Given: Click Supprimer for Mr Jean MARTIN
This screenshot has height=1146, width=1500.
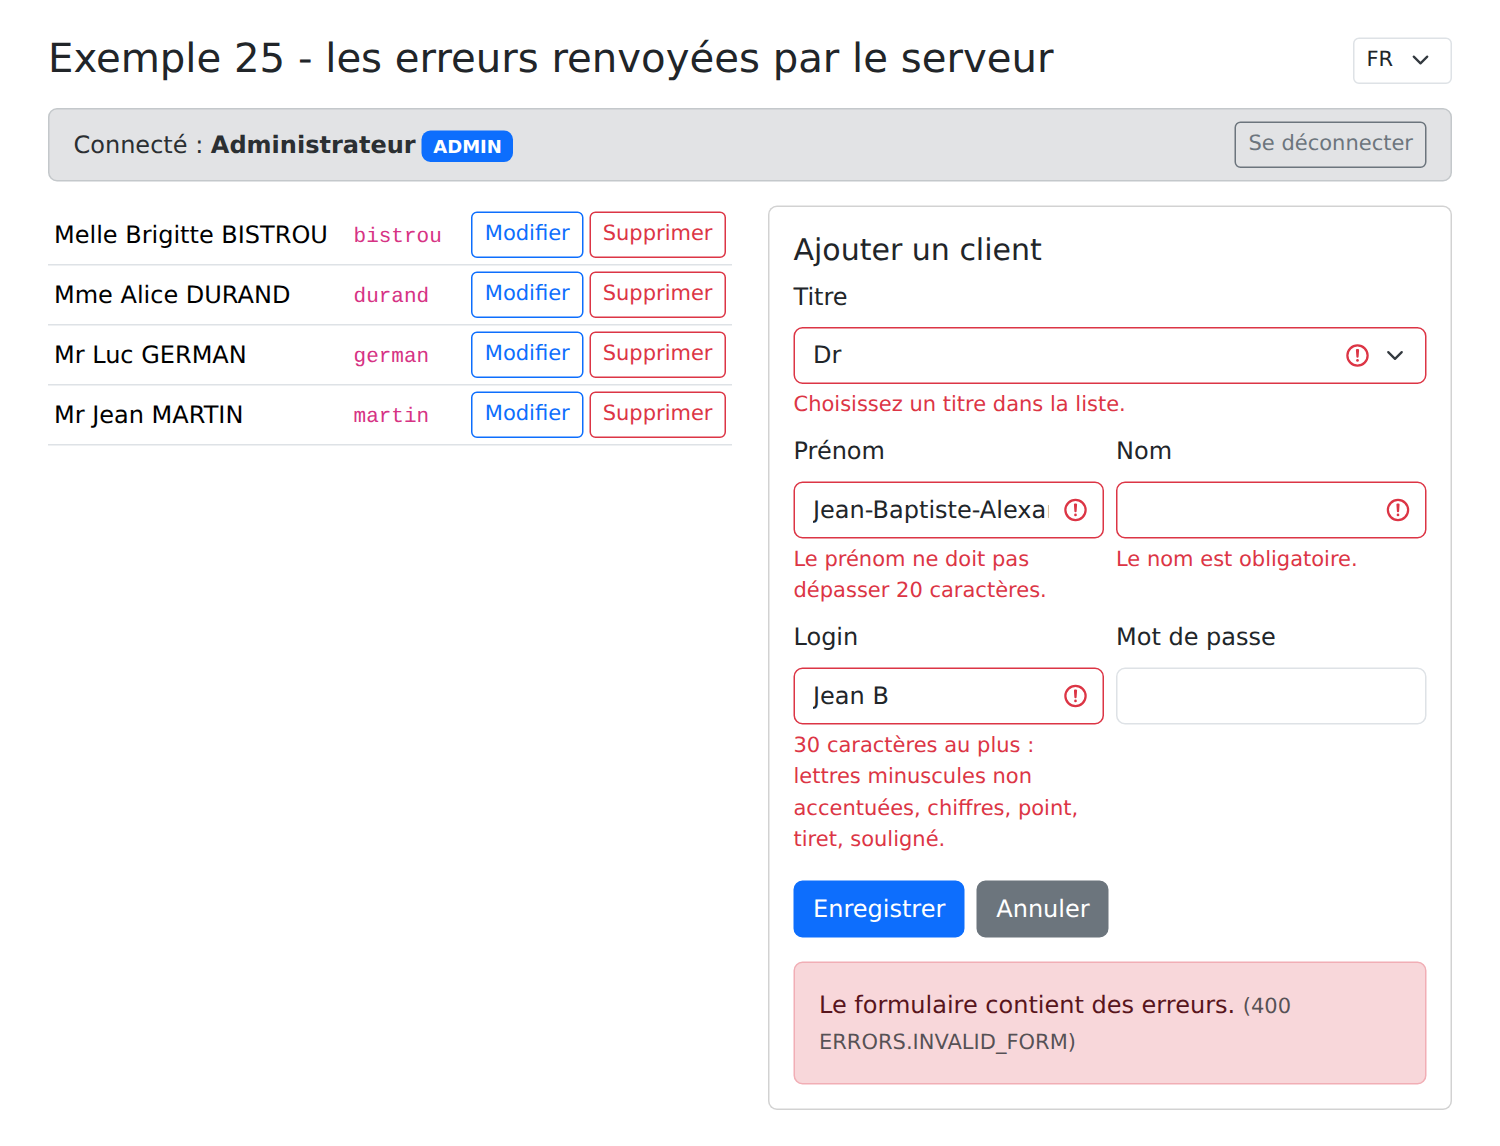Looking at the screenshot, I should point(657,414).
